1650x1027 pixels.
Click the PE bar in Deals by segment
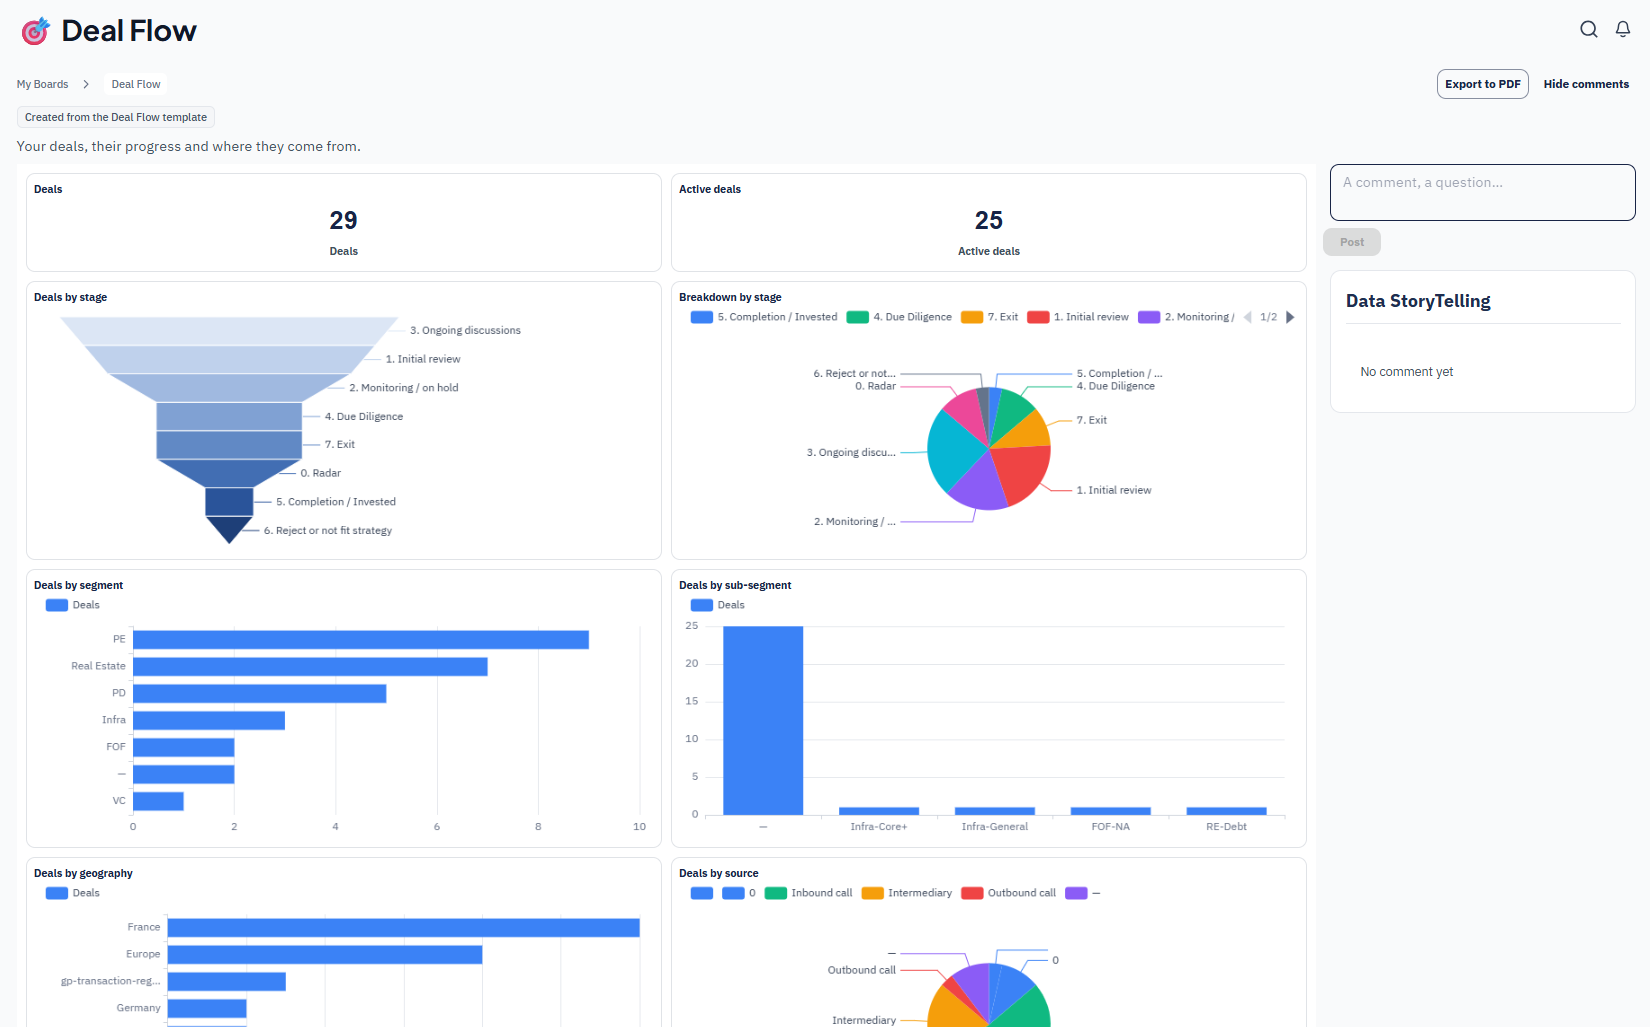coord(361,639)
